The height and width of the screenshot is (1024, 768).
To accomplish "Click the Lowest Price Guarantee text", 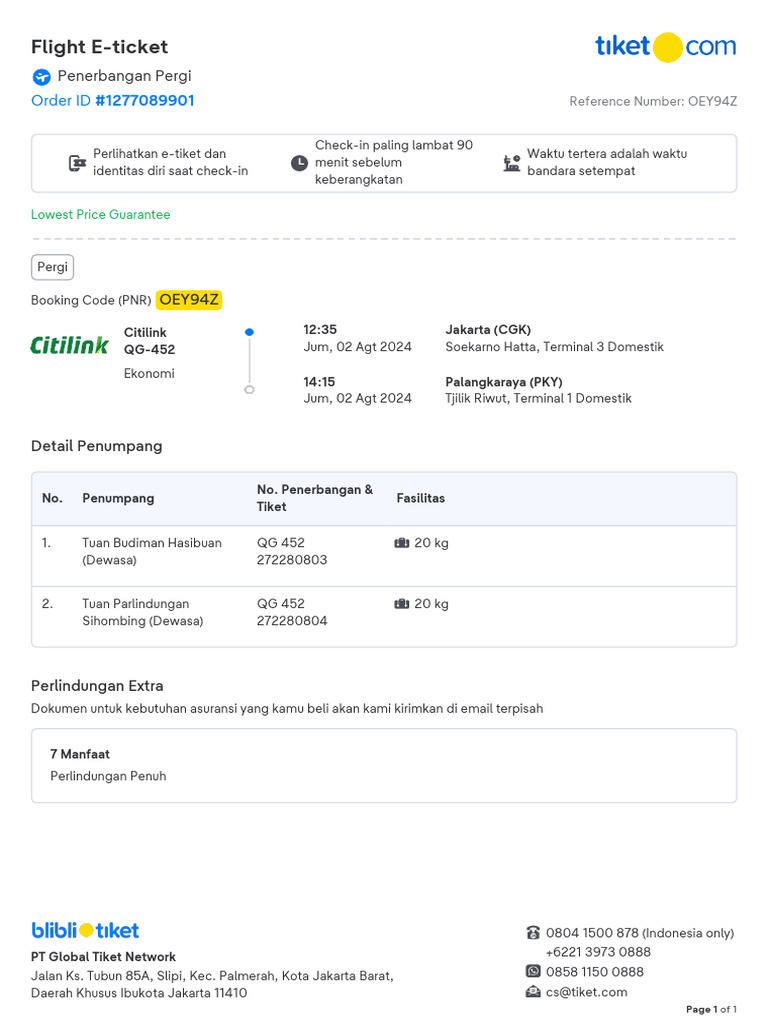I will [101, 214].
